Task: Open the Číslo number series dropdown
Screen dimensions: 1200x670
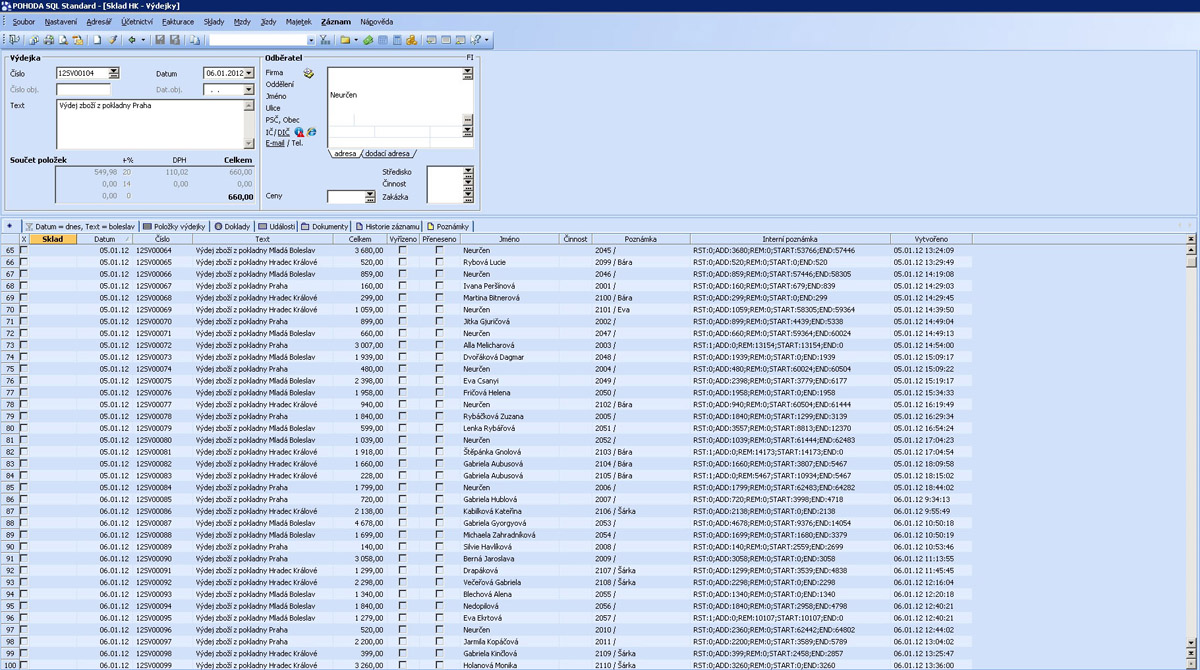Action: [x=114, y=73]
